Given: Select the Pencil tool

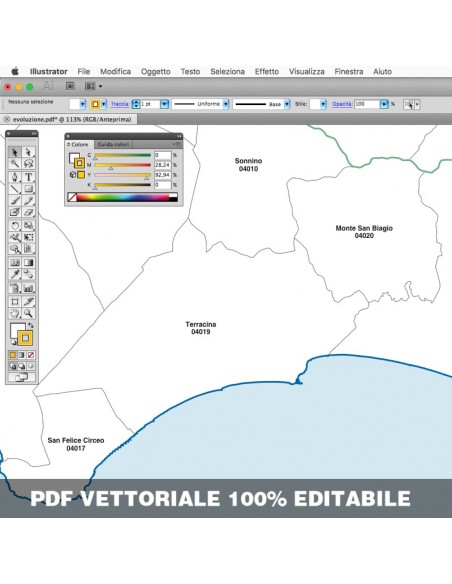Looking at the screenshot, I should [x=29, y=200].
